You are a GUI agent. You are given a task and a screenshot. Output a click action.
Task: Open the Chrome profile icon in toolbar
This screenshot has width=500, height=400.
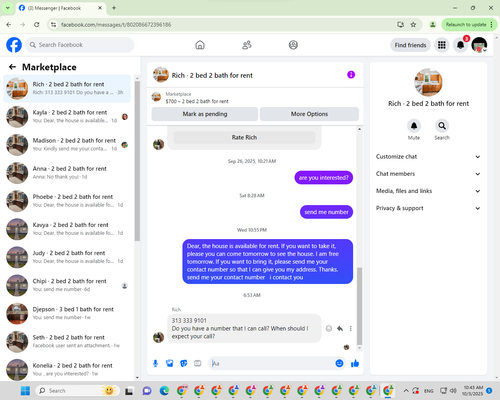coord(433,25)
